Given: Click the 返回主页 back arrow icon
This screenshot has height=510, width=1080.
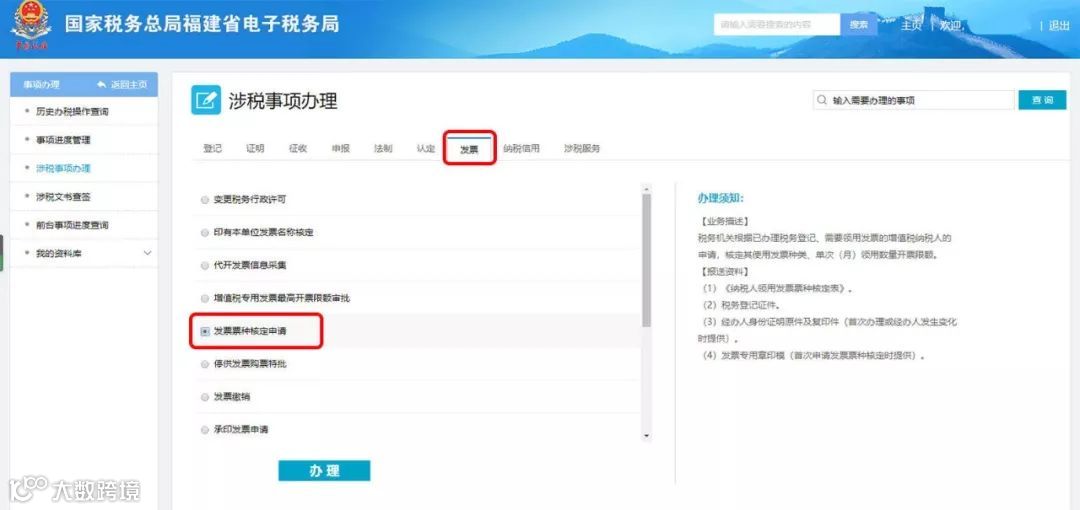Looking at the screenshot, I should 101,85.
